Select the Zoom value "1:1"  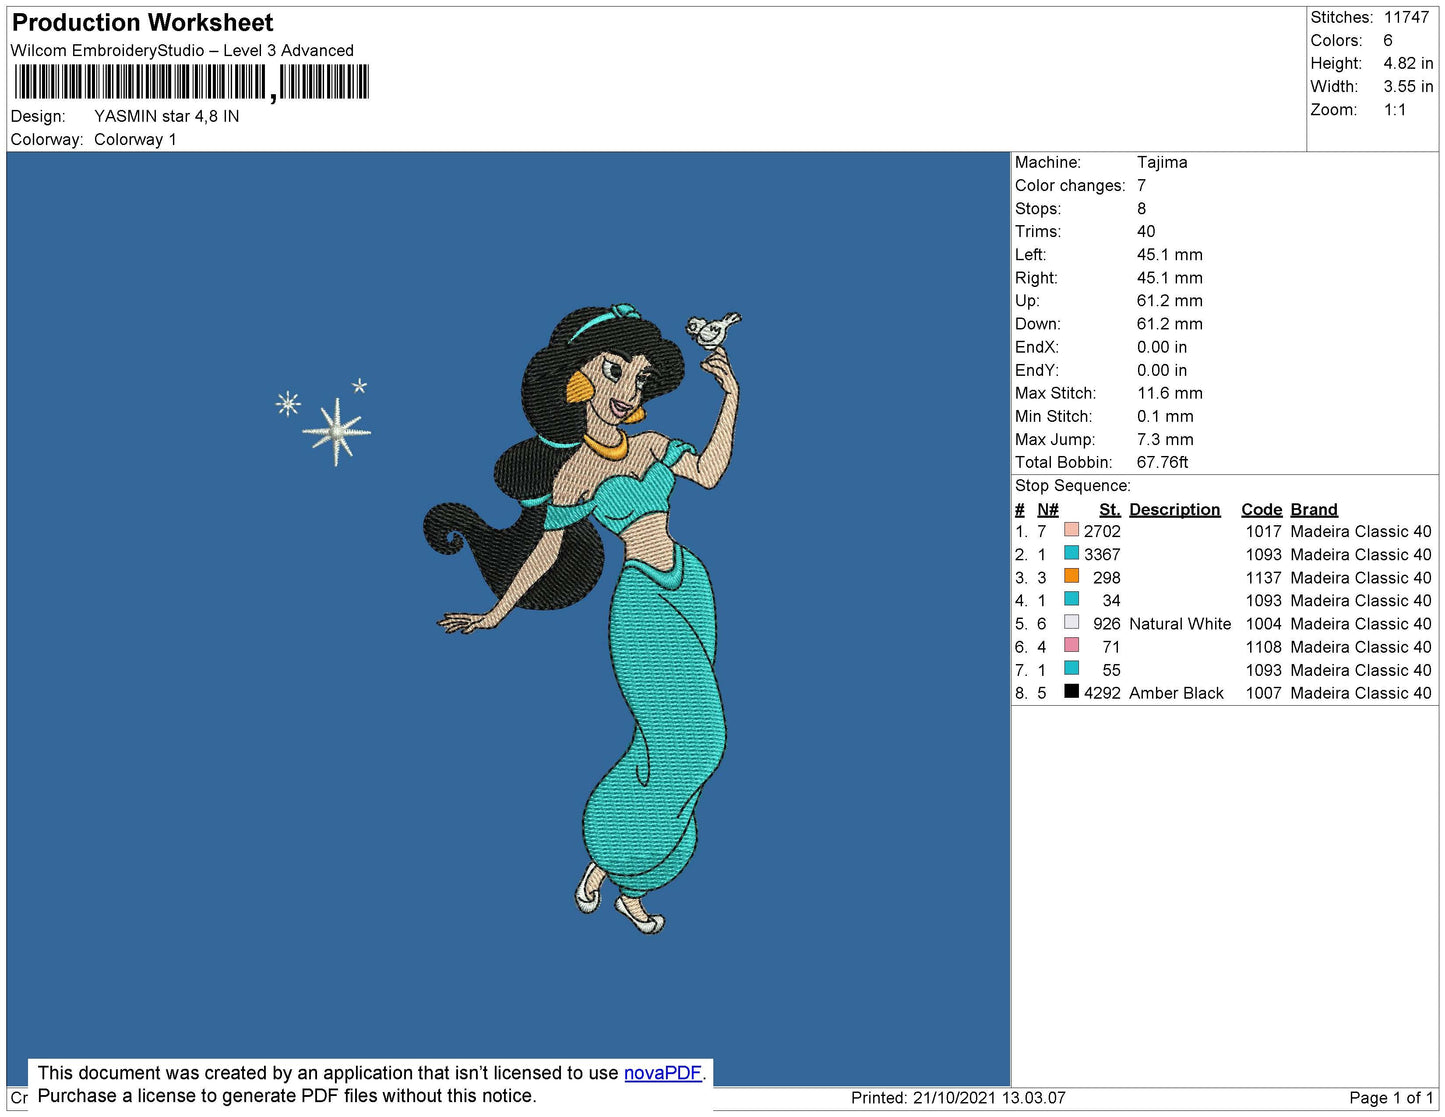tap(1395, 110)
